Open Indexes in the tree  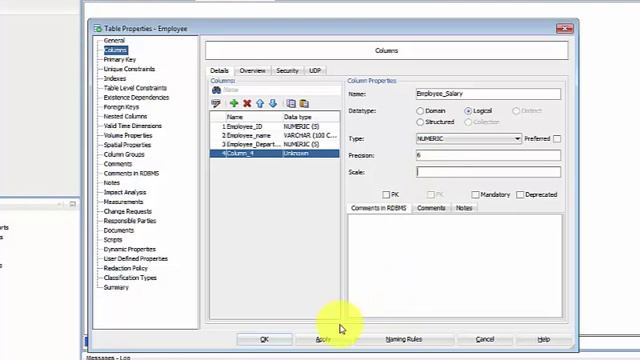115,78
